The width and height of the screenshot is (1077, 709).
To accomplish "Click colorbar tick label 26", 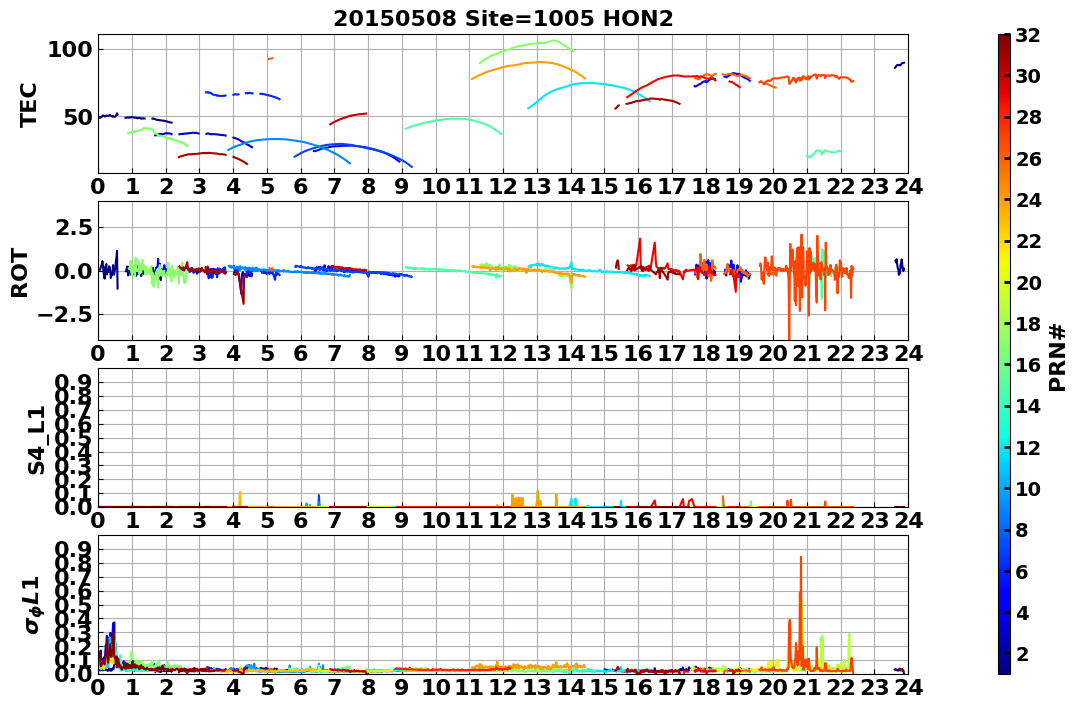I will point(1028,159).
